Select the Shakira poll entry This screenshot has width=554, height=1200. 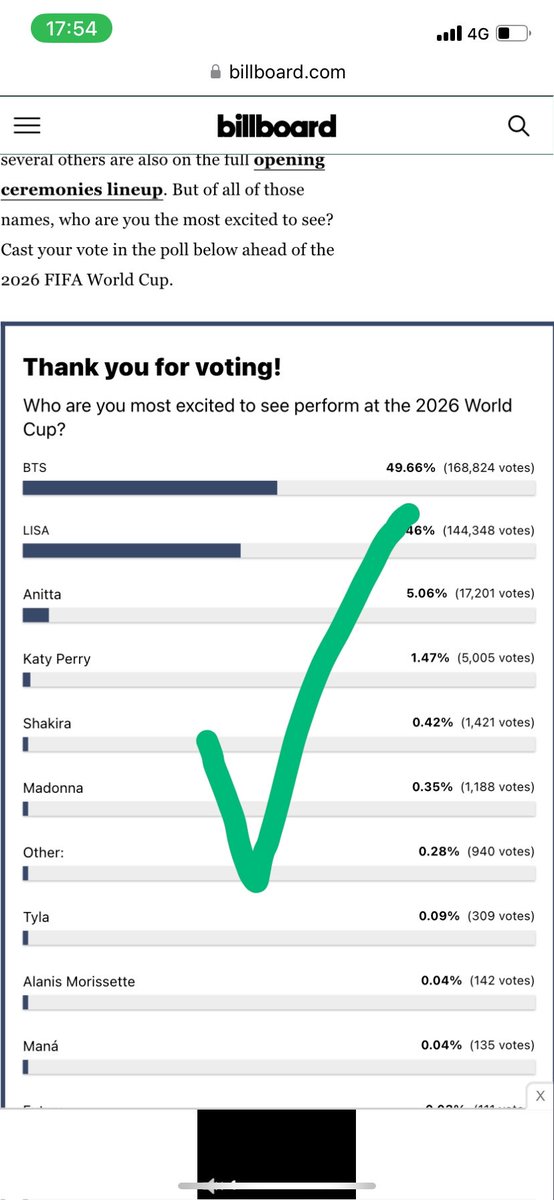point(279,733)
